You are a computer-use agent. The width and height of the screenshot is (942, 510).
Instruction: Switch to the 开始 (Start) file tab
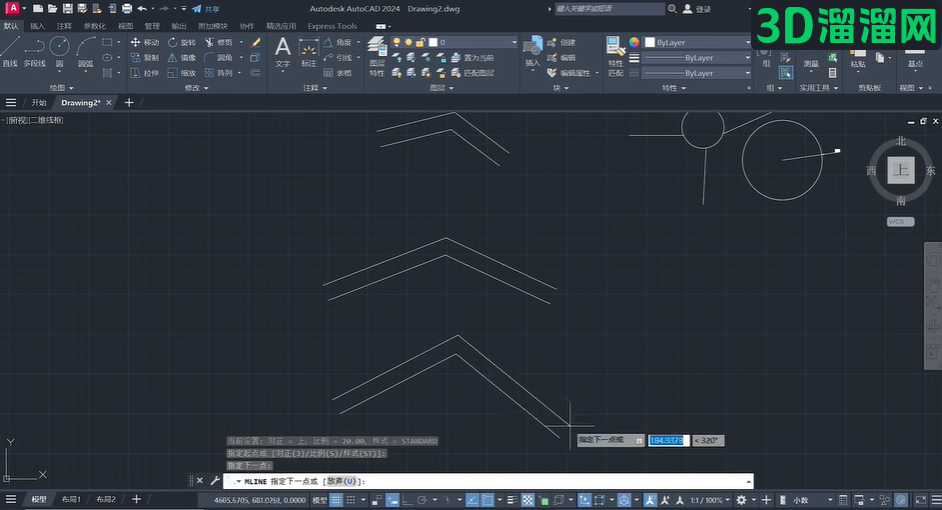point(38,103)
